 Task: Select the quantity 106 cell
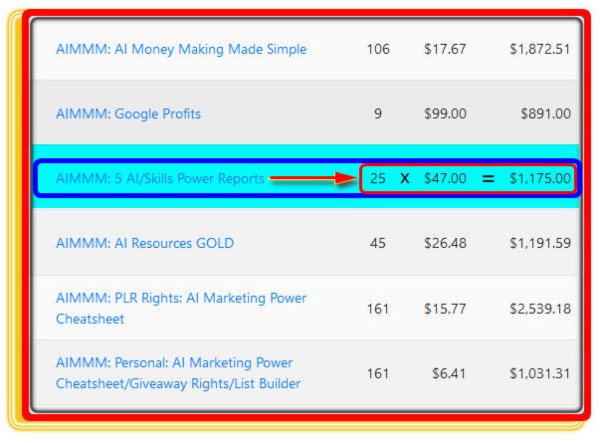tap(378, 49)
